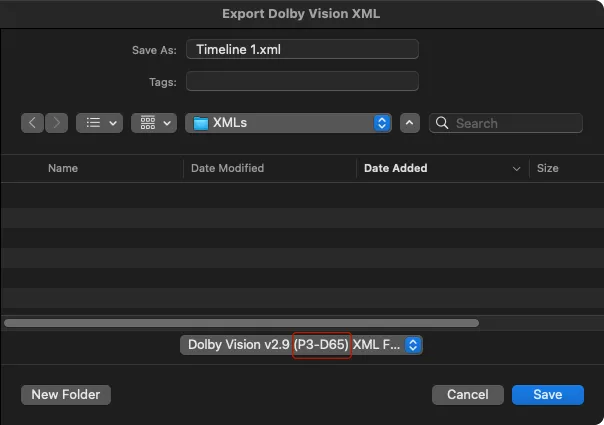
Task: Sort files by Date Added column
Action: [x=396, y=168]
